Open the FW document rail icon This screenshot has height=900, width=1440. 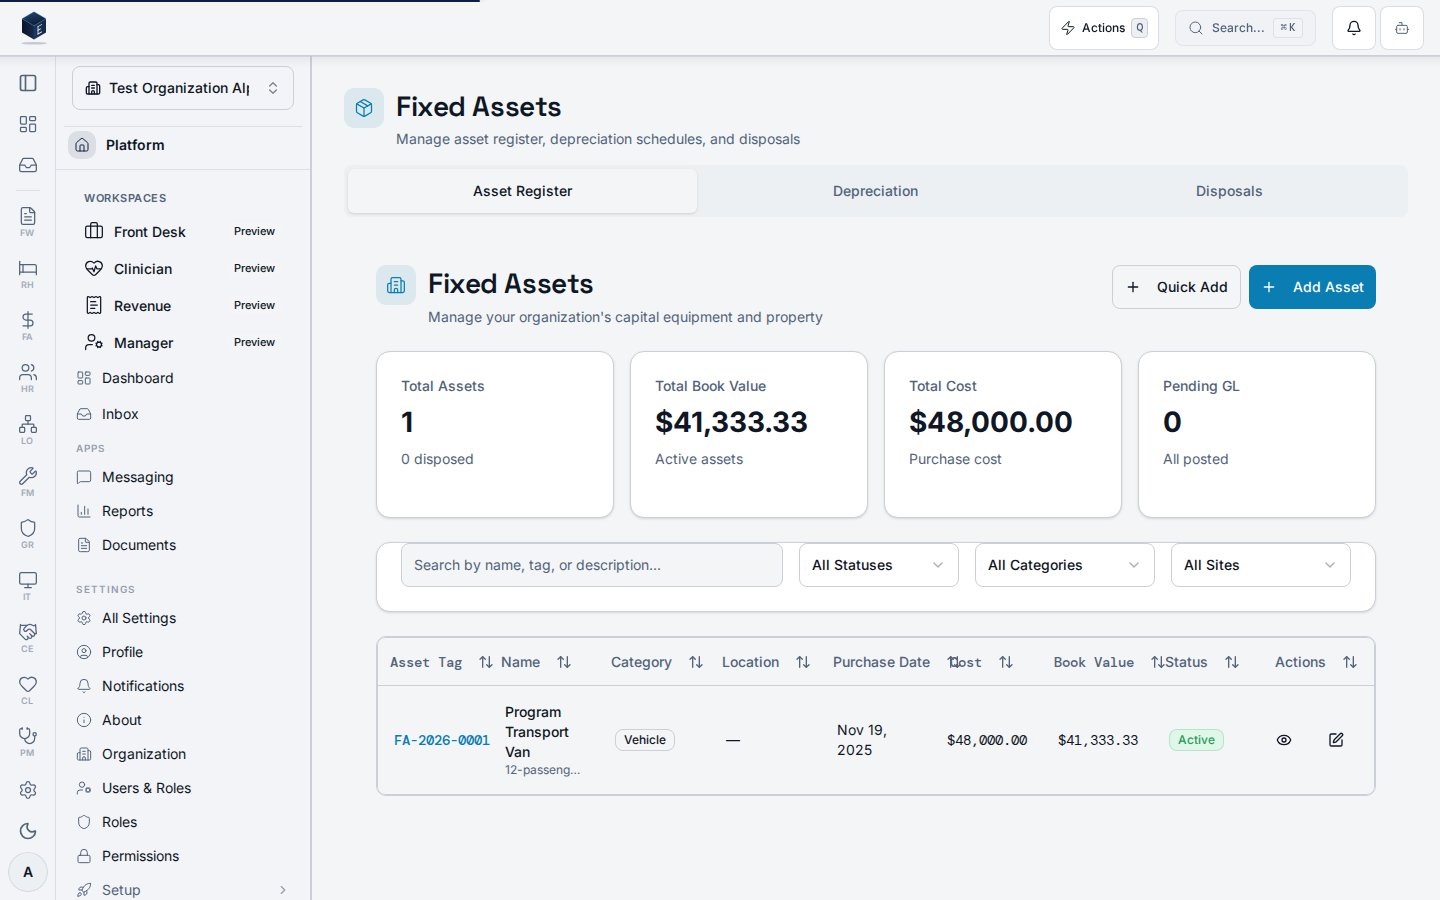coord(28,221)
